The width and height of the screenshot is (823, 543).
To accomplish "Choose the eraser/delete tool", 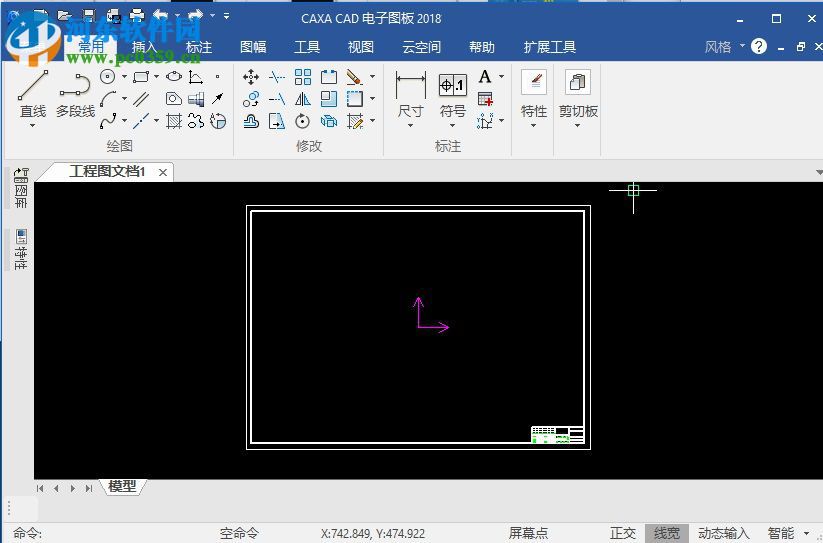I will tap(354, 77).
